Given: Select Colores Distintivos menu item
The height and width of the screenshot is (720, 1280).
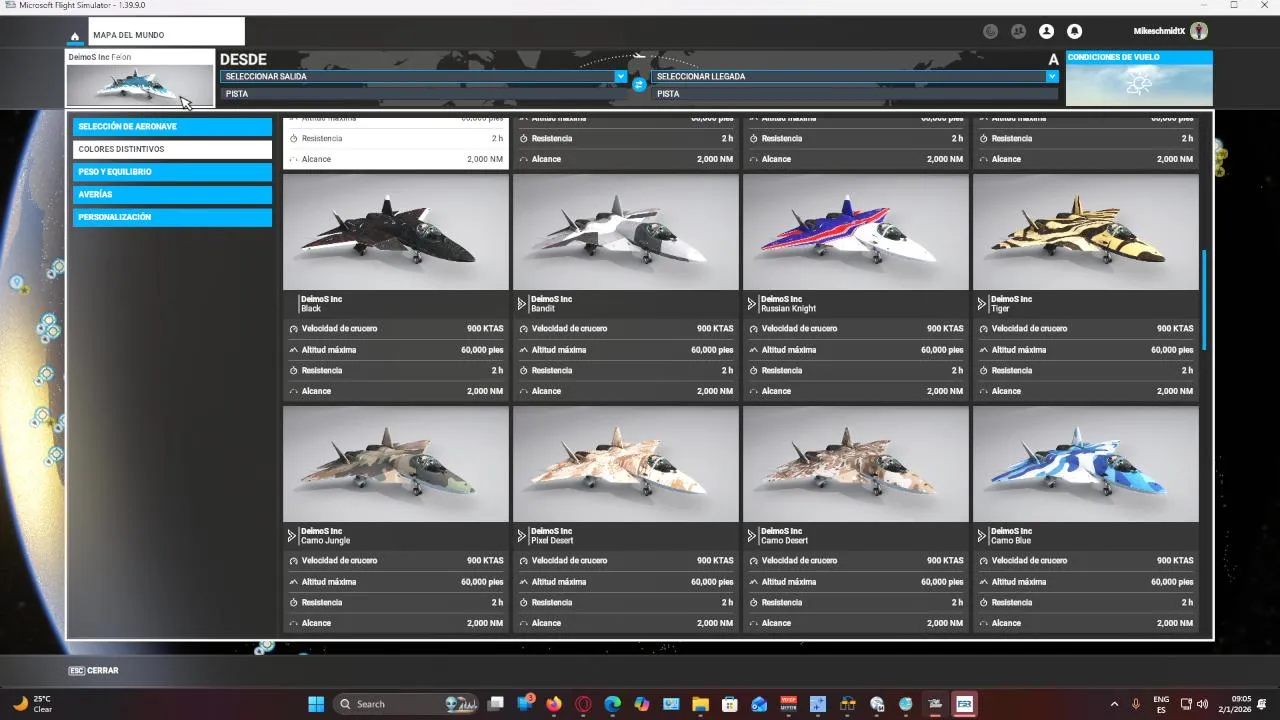Looking at the screenshot, I should (x=172, y=149).
